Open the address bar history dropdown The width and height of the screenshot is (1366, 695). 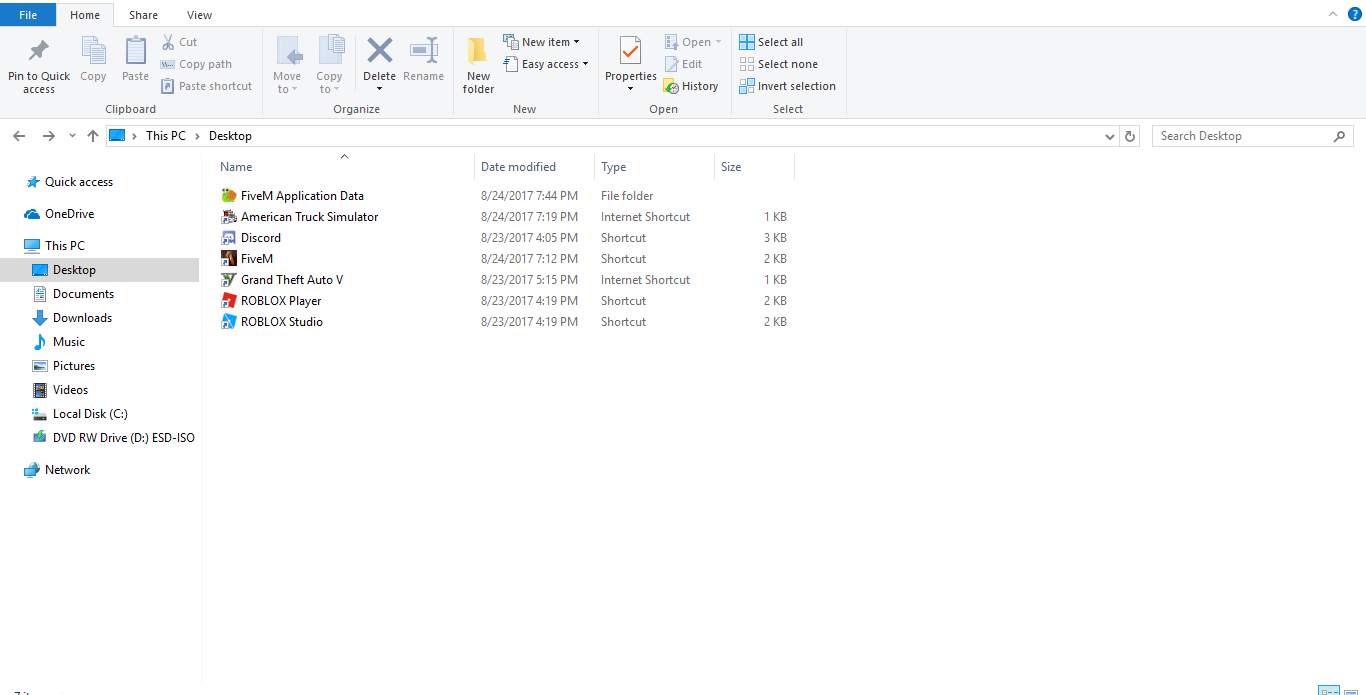tap(1110, 136)
